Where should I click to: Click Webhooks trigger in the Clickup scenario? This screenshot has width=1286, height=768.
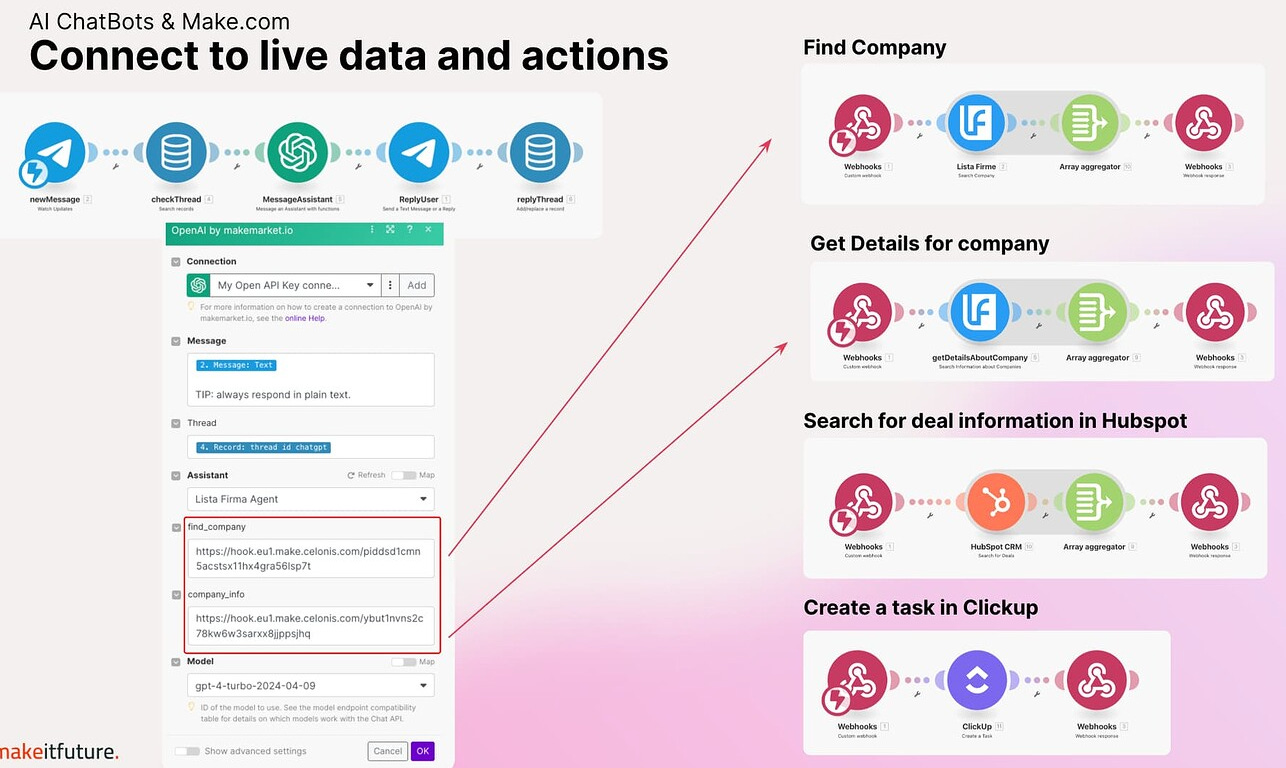click(x=858, y=681)
